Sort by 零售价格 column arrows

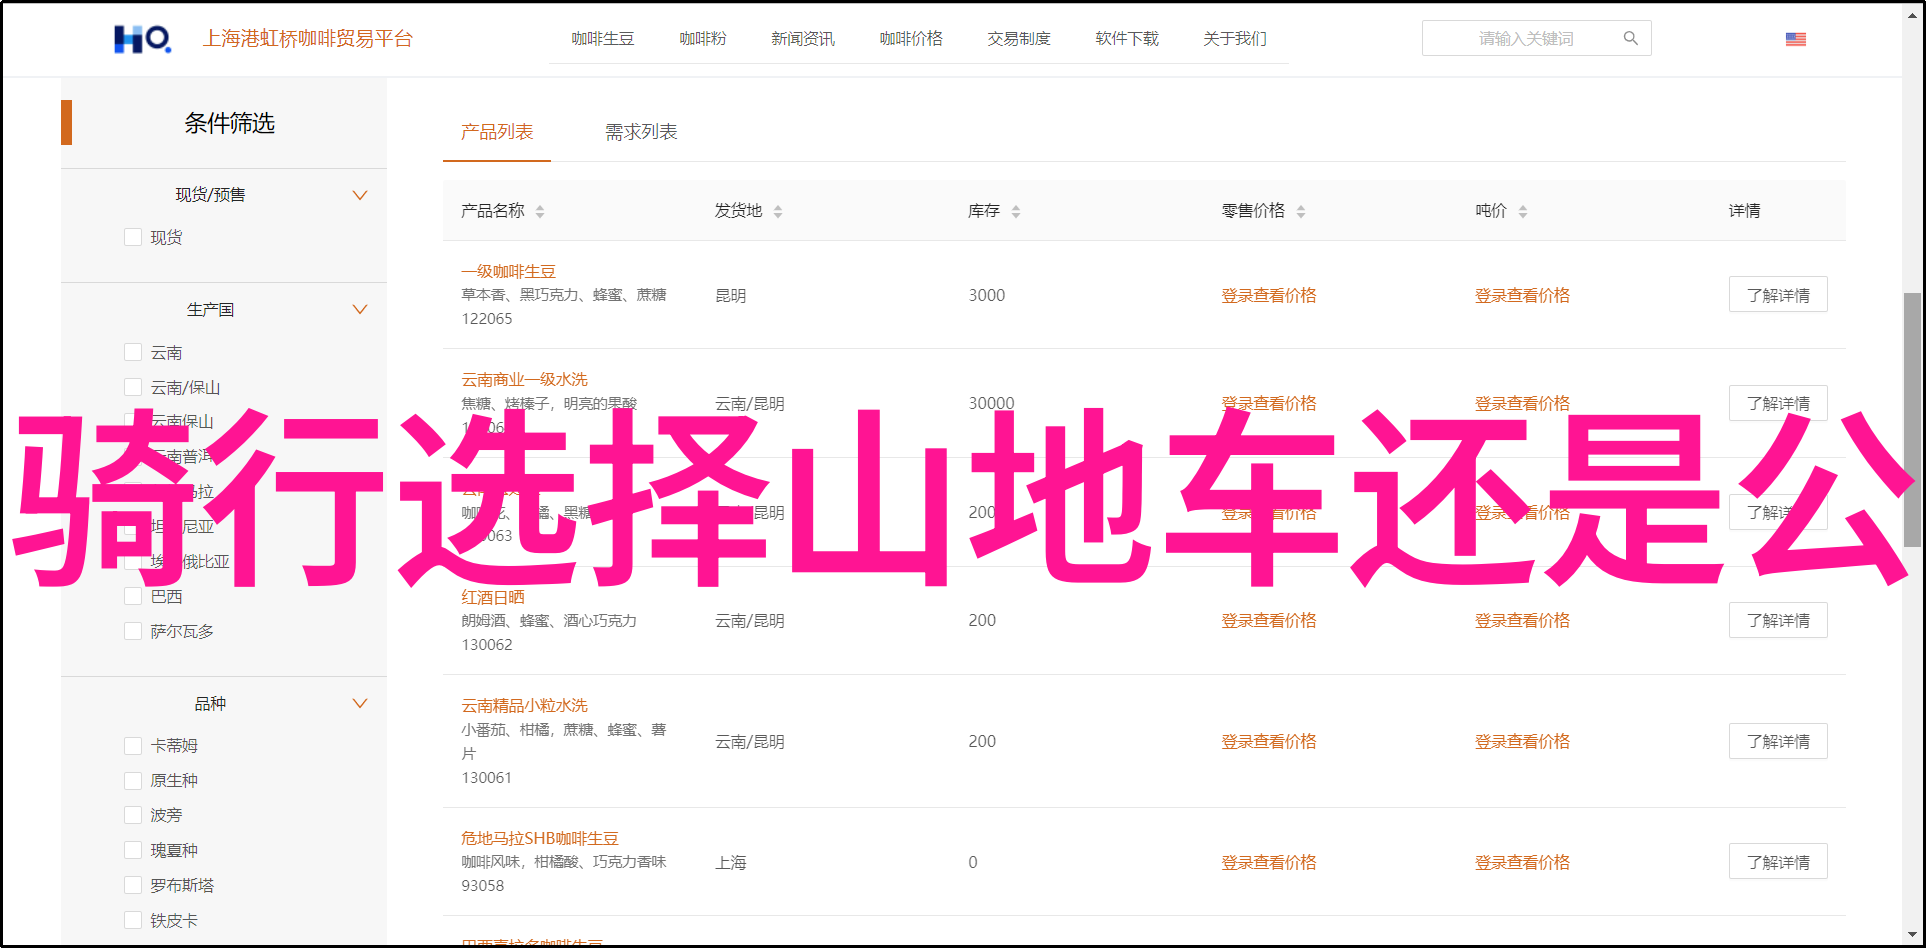1301,211
